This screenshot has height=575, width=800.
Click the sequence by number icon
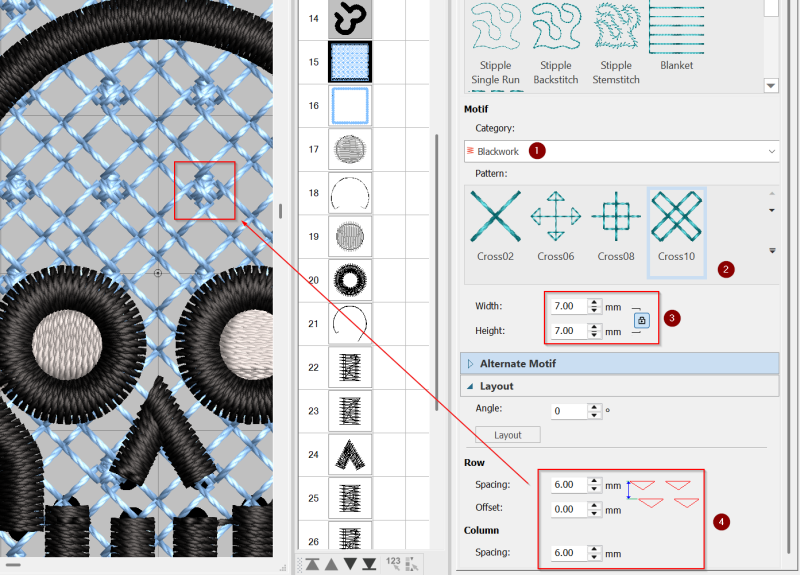click(393, 563)
